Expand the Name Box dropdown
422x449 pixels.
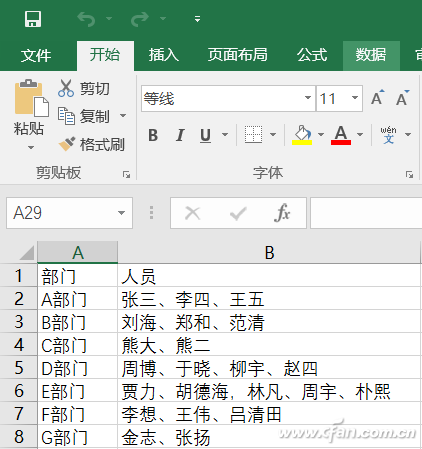click(x=121, y=213)
